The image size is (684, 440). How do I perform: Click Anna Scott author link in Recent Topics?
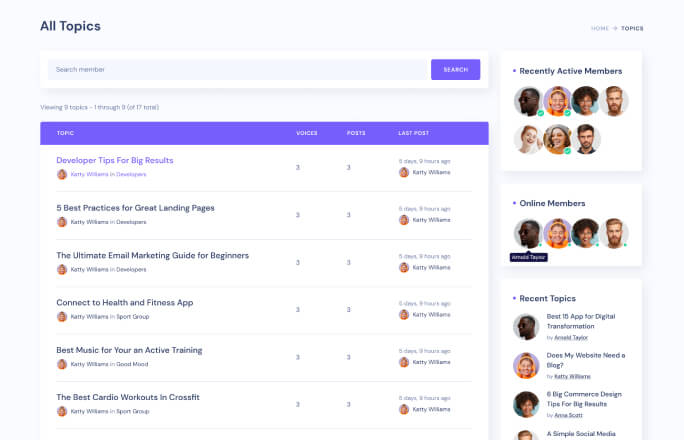(x=568, y=415)
